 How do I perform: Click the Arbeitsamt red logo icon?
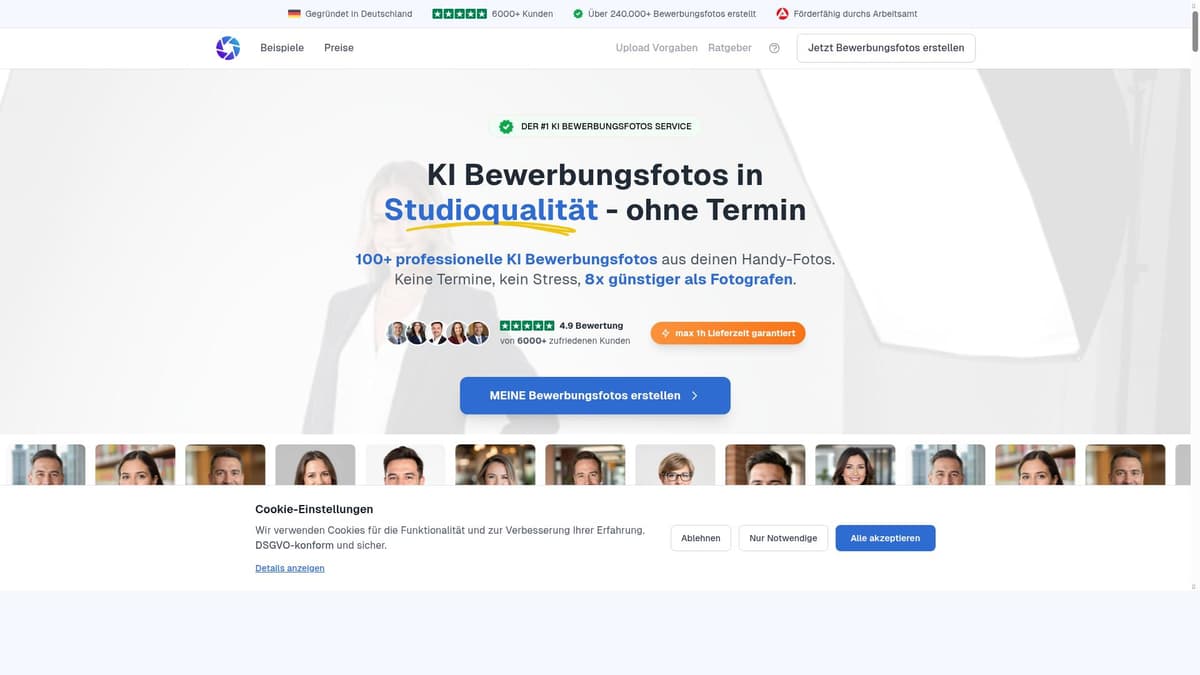(x=783, y=14)
